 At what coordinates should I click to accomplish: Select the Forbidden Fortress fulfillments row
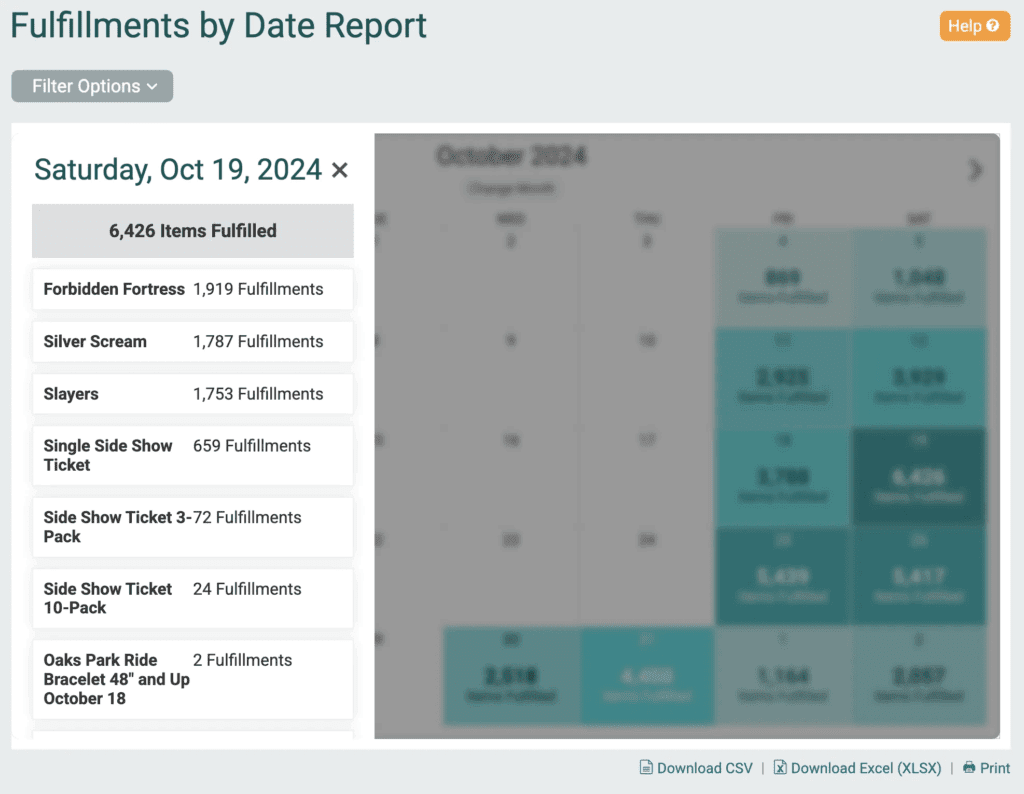coord(192,289)
